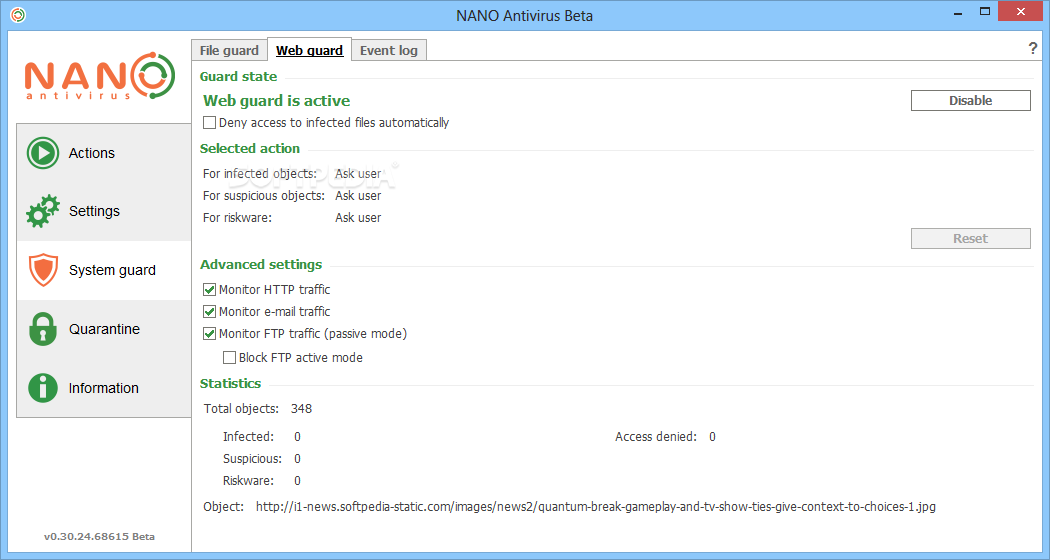Click the Advanced settings heading
Image resolution: width=1050 pixels, height=560 pixels.
pos(261,265)
